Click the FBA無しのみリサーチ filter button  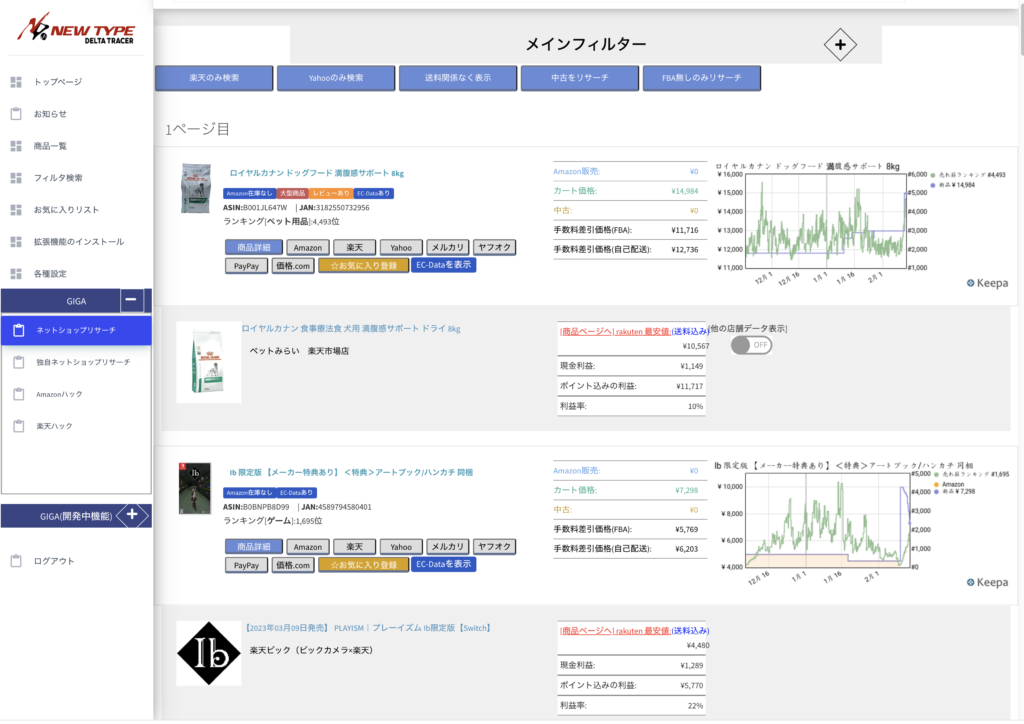[701, 78]
